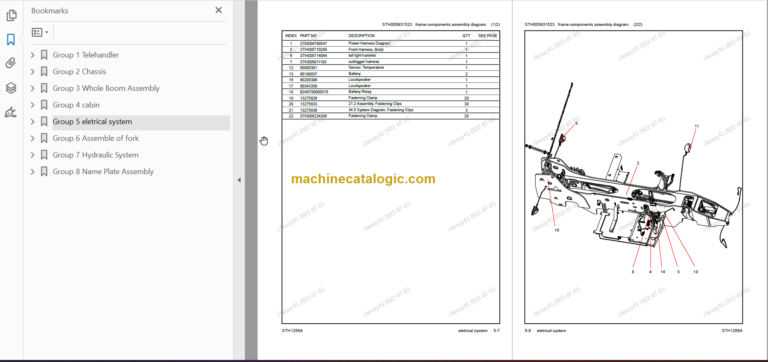
Task: Expand Group 4 cabin chevron
Action: [x=32, y=105]
